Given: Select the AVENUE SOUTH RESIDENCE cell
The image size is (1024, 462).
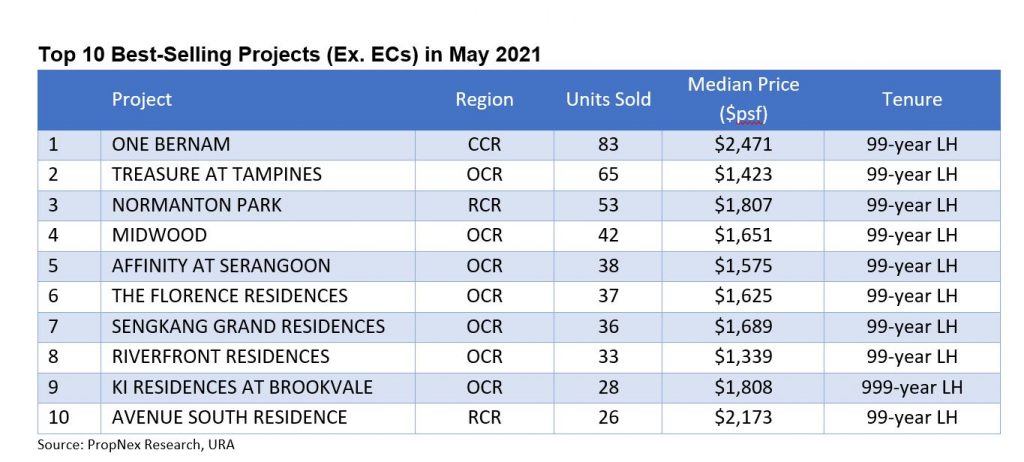Looking at the screenshot, I should pos(229,417).
